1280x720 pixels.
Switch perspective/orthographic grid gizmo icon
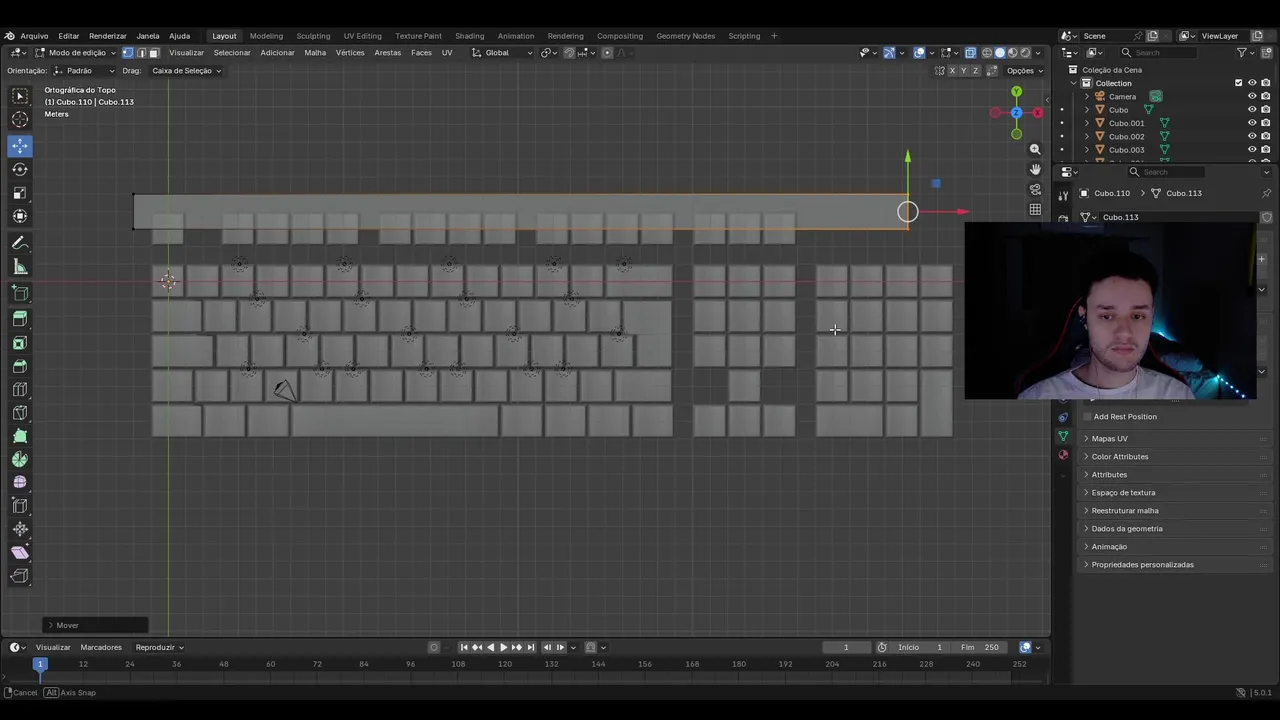[x=1035, y=209]
